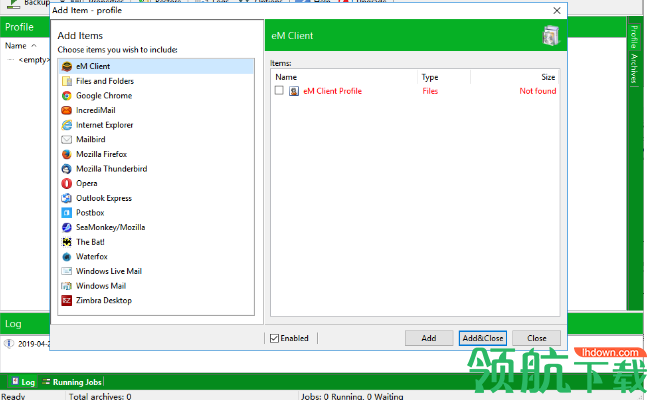Tick the eM Client Profile checkbox

point(279,90)
